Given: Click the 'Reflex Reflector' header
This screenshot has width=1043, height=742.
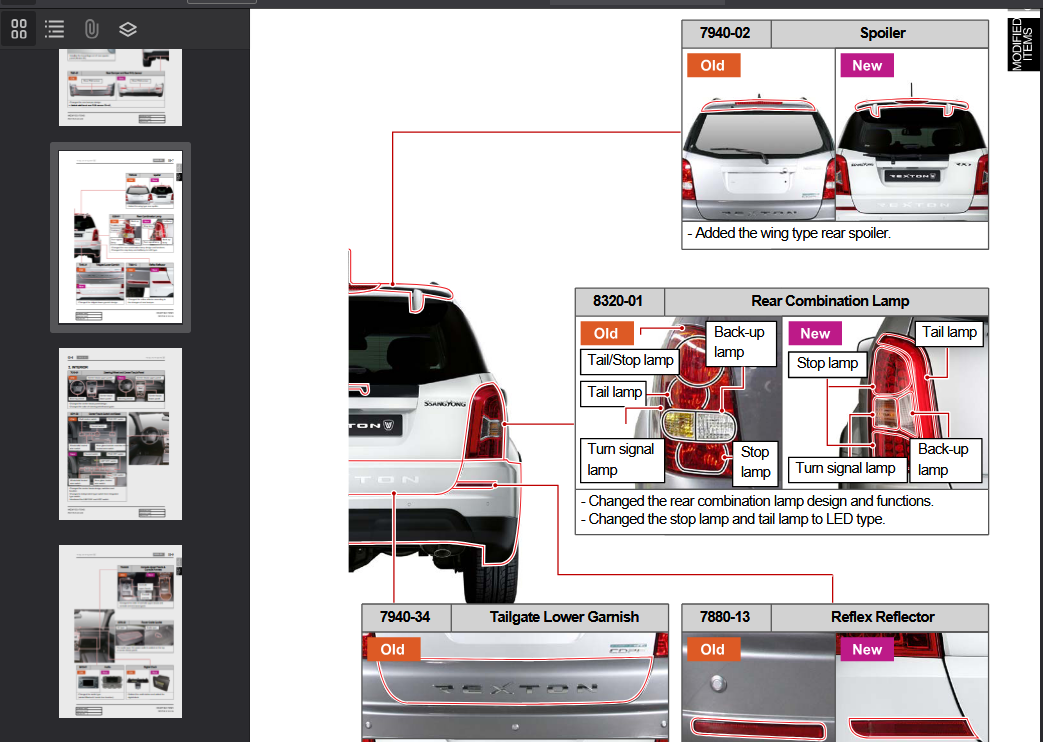Looking at the screenshot, I should coord(882,617).
